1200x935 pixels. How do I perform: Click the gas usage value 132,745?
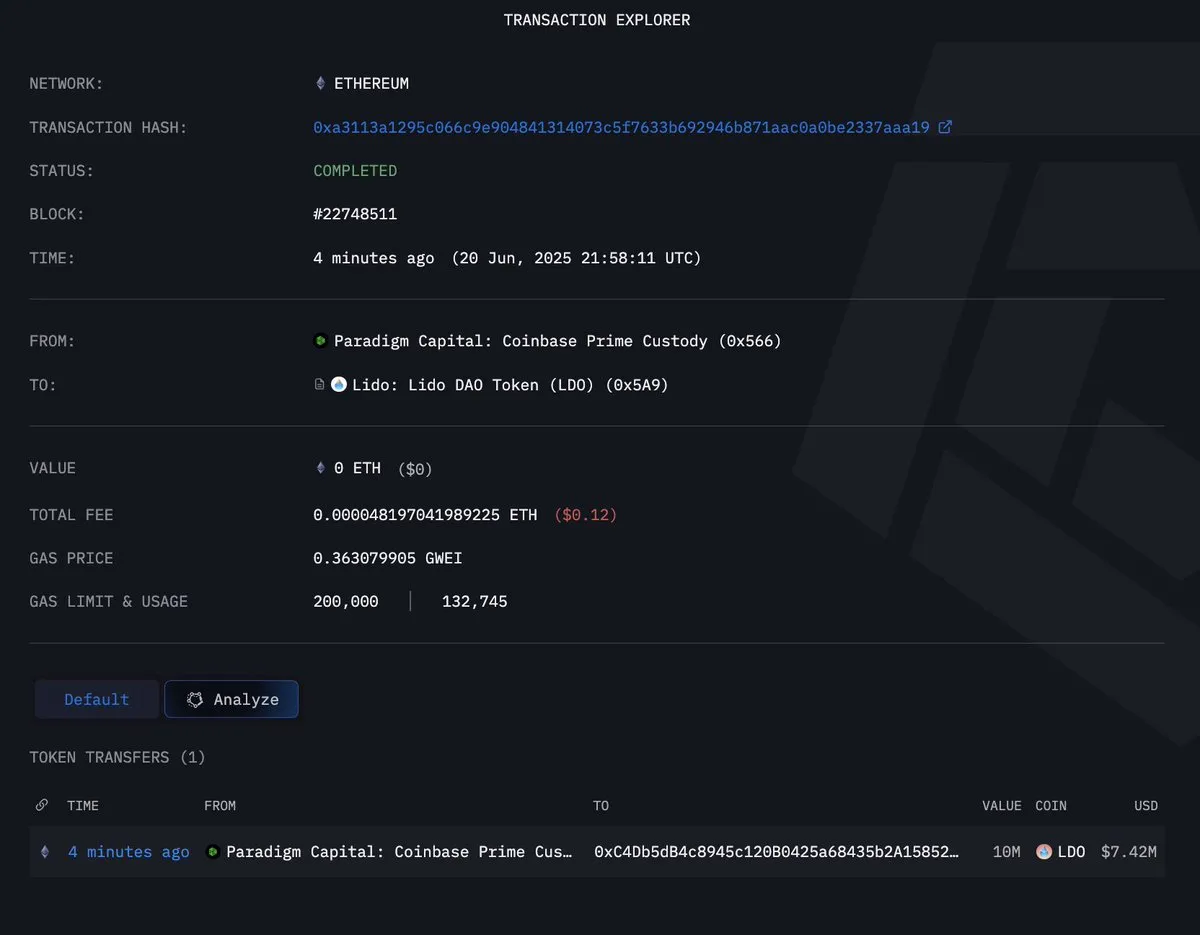tap(475, 601)
